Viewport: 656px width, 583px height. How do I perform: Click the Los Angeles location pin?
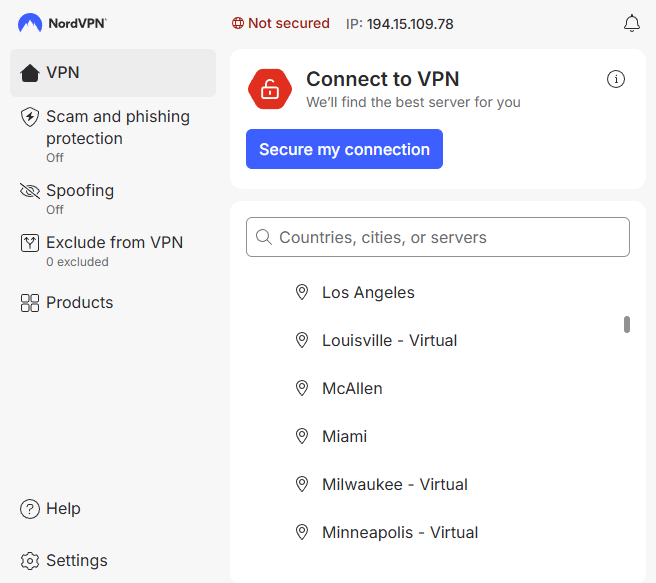[302, 292]
